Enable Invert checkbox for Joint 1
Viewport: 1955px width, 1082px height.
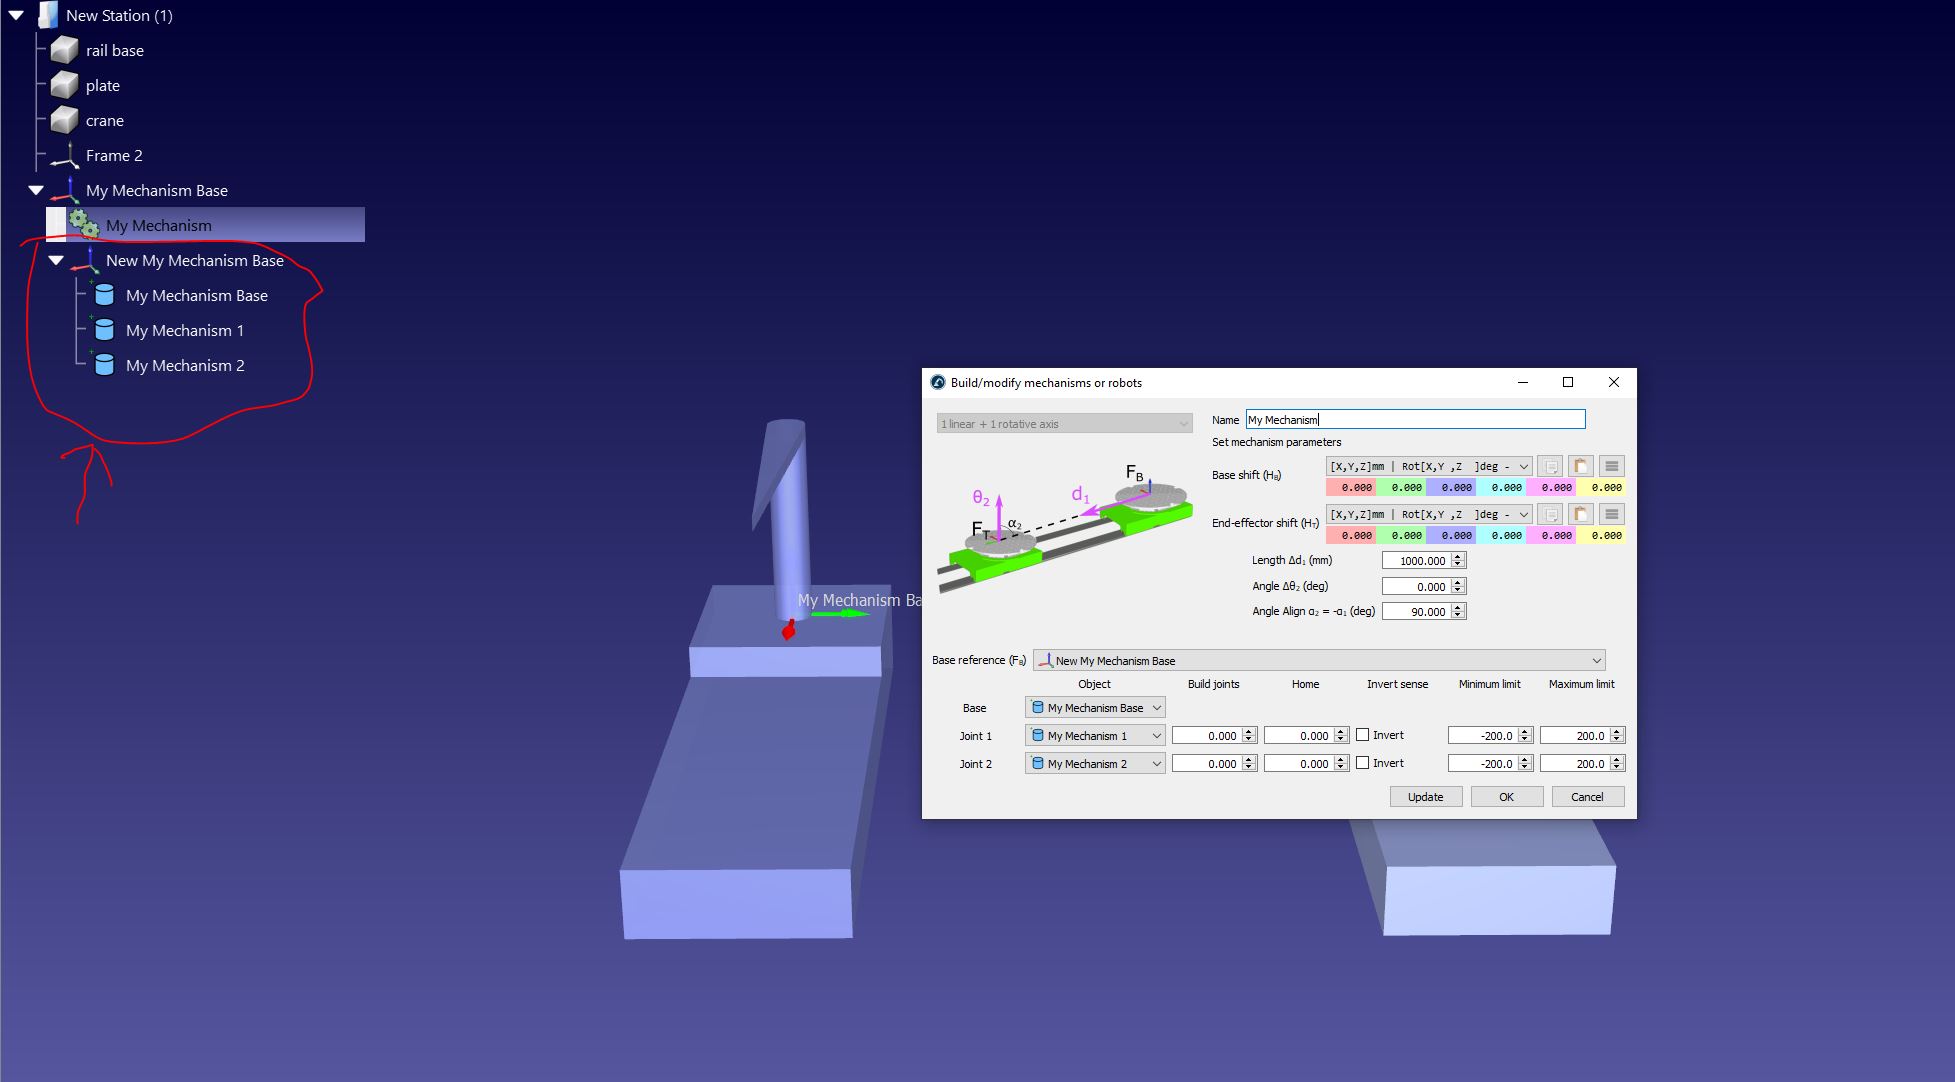1362,735
